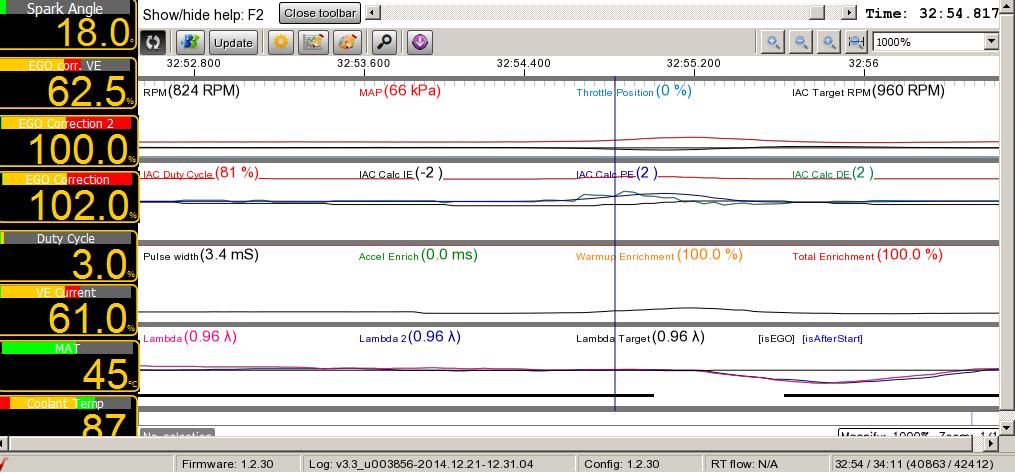Viewport: 1015px width, 473px height.
Task: Click the 32:53.600 time axis tick
Action: pyautogui.click(x=364, y=63)
